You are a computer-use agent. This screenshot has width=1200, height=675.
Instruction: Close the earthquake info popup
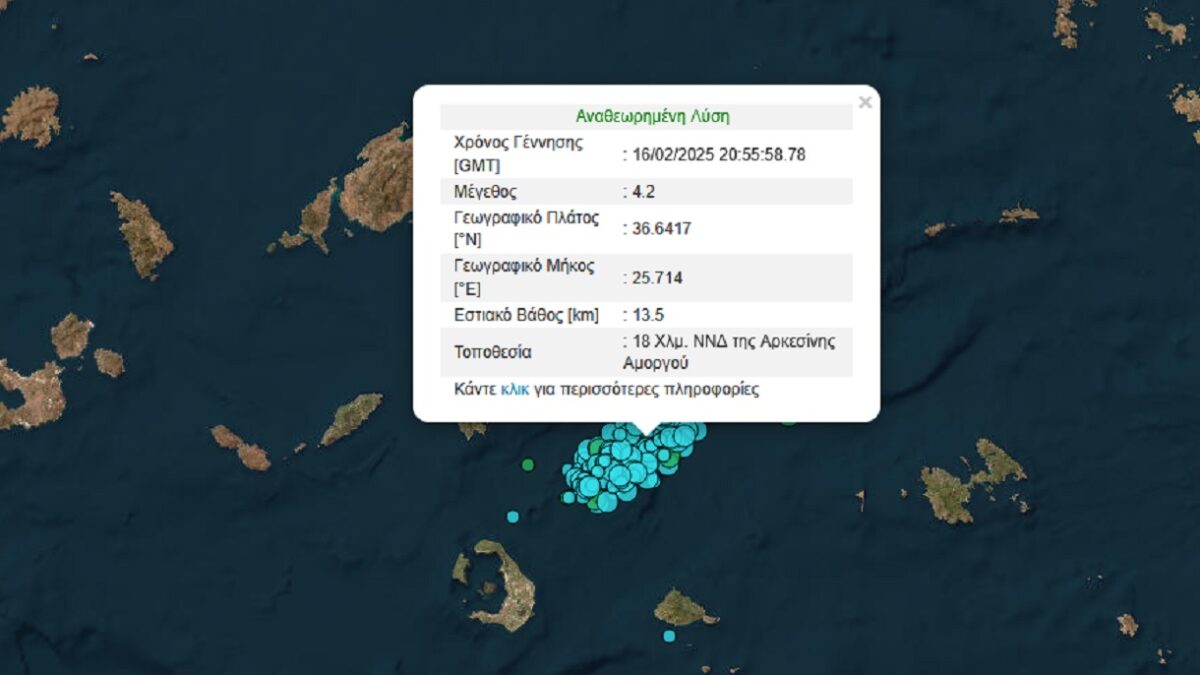(x=865, y=102)
